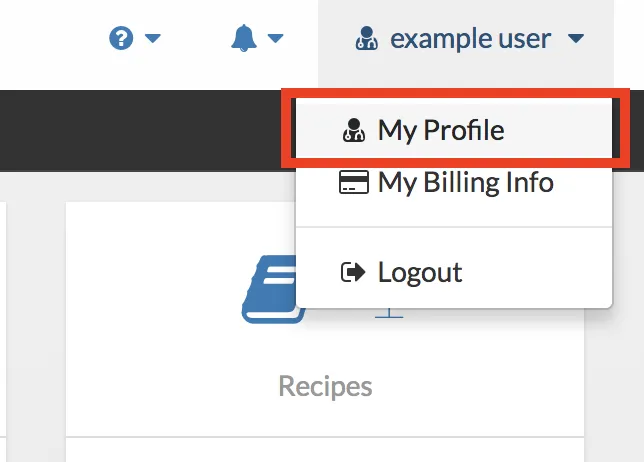Click the card panel below Recipes
Image resolution: width=644 pixels, height=462 pixels.
pyautogui.click(x=325, y=450)
